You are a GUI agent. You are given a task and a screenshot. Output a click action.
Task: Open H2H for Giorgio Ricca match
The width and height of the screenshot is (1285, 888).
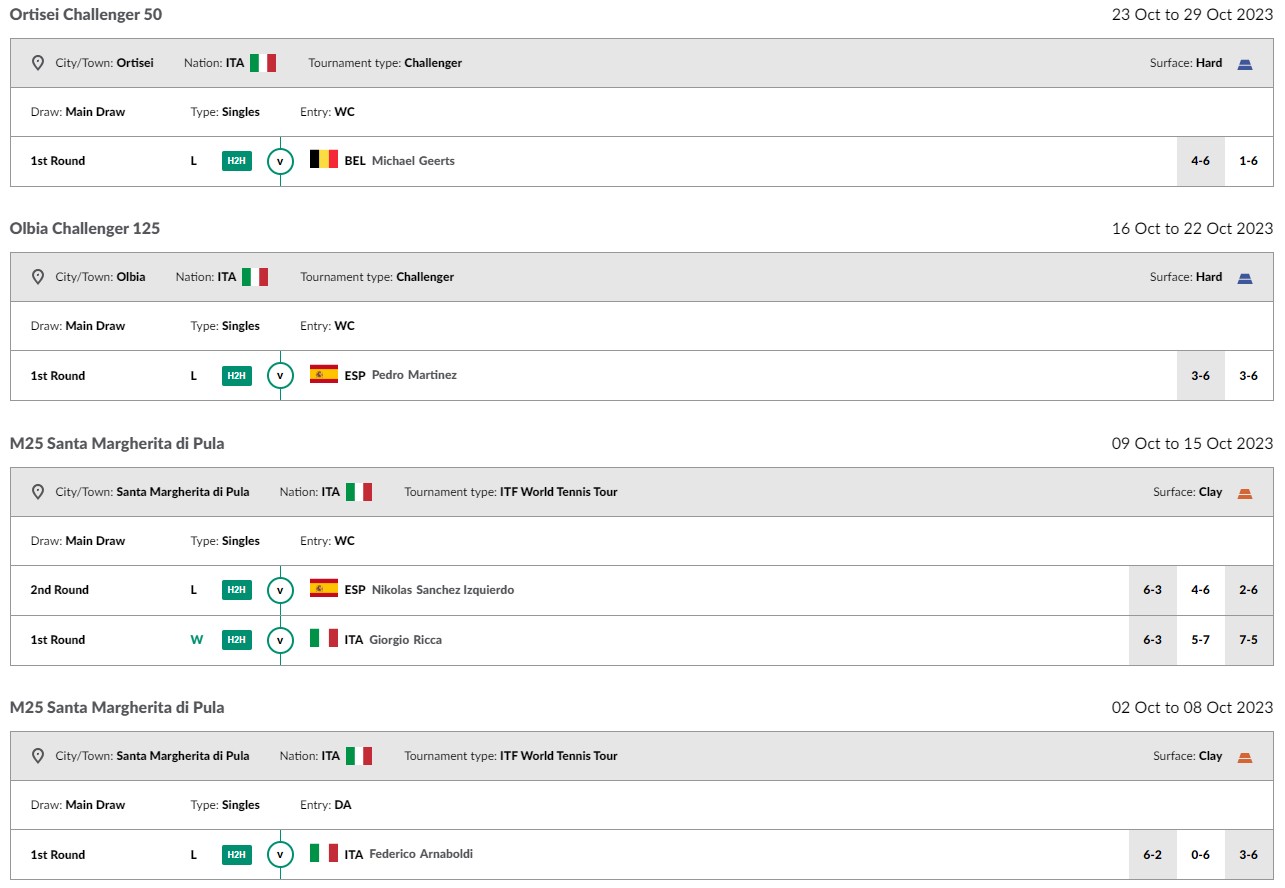pos(236,640)
